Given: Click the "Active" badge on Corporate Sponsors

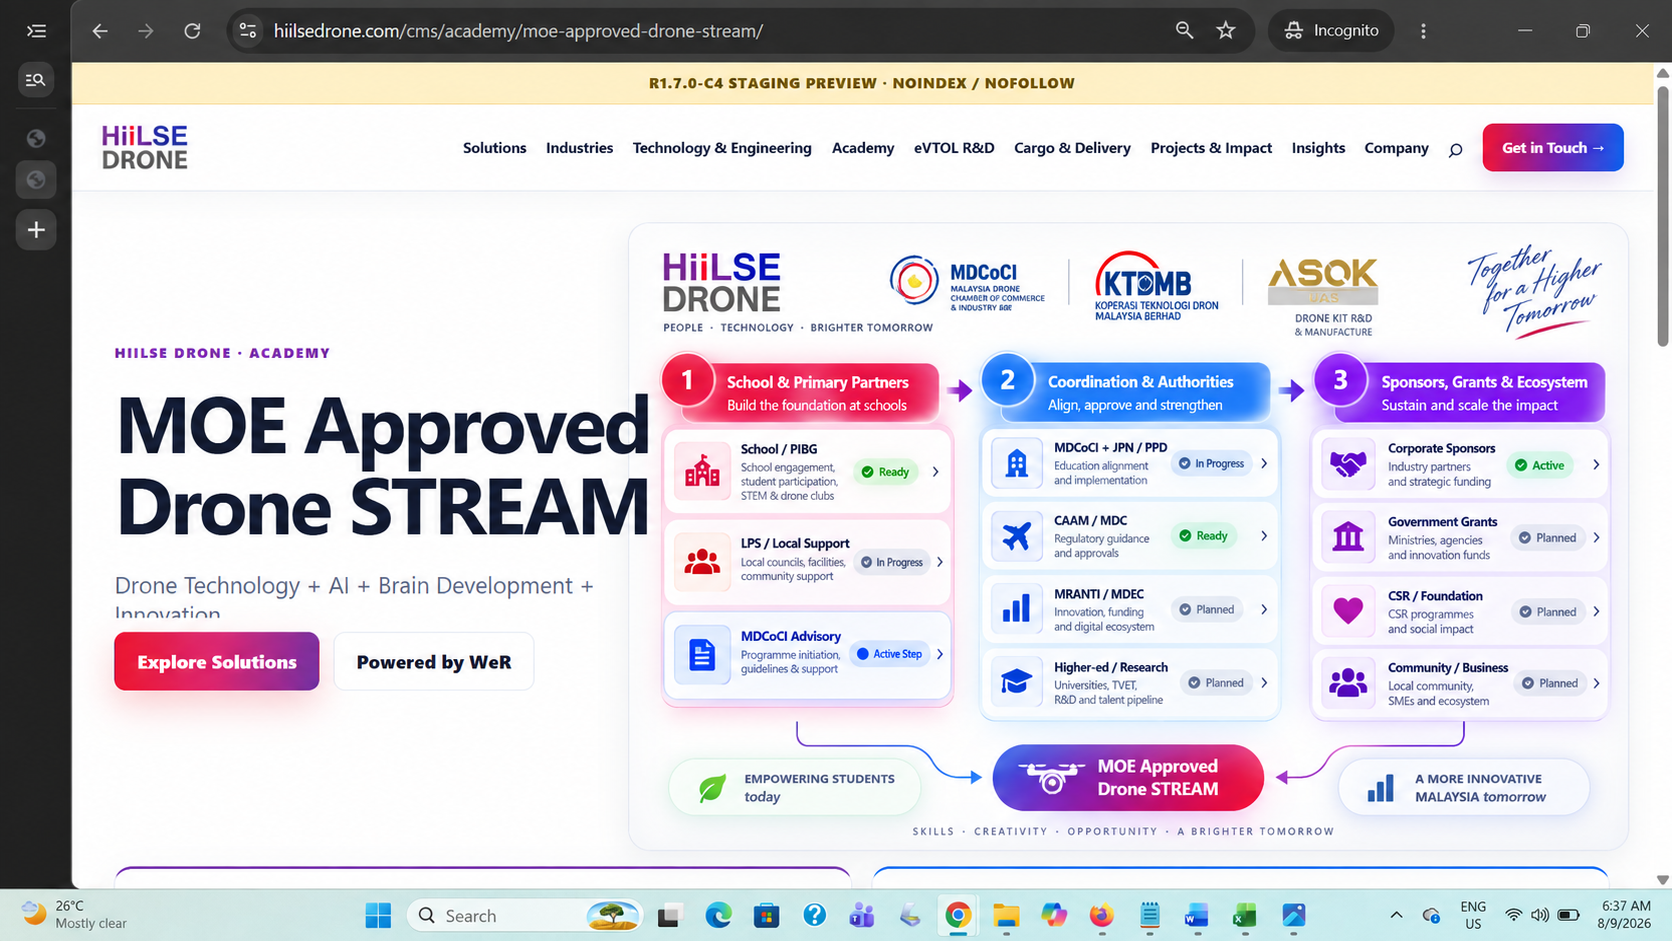Looking at the screenshot, I should click(x=1540, y=465).
